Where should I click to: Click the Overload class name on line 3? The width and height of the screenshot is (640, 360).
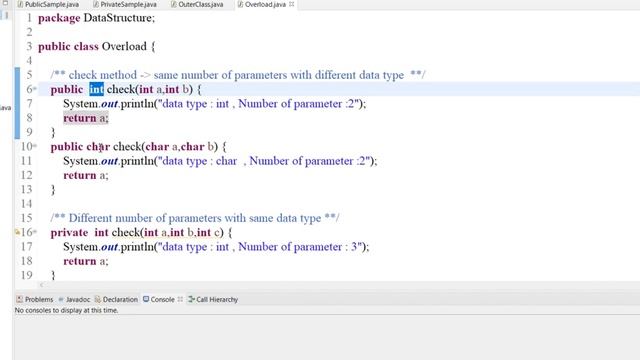(124, 47)
